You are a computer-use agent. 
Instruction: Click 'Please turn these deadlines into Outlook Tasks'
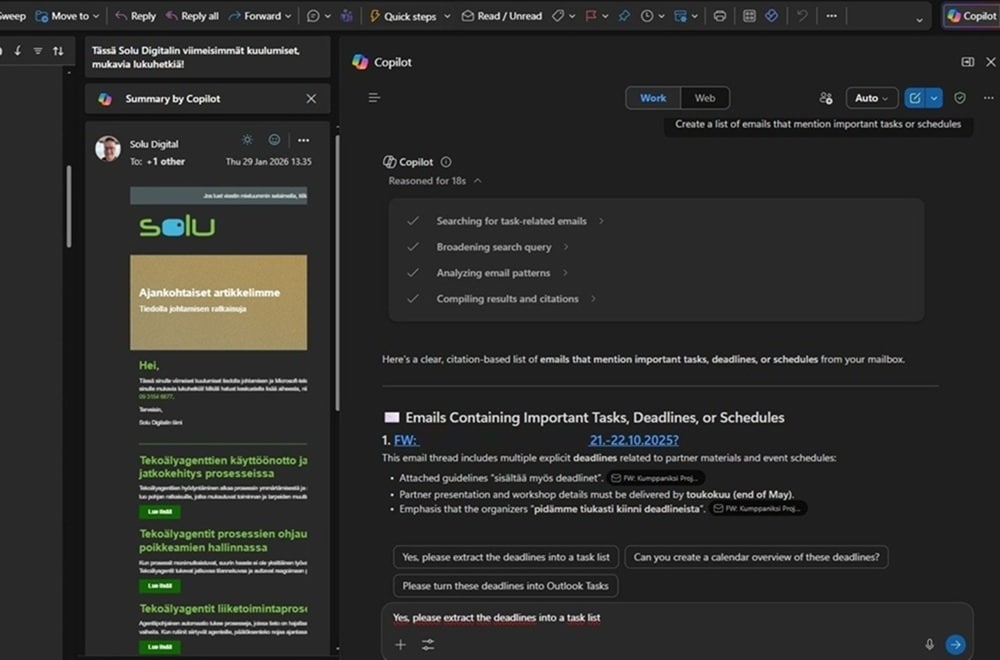point(505,585)
